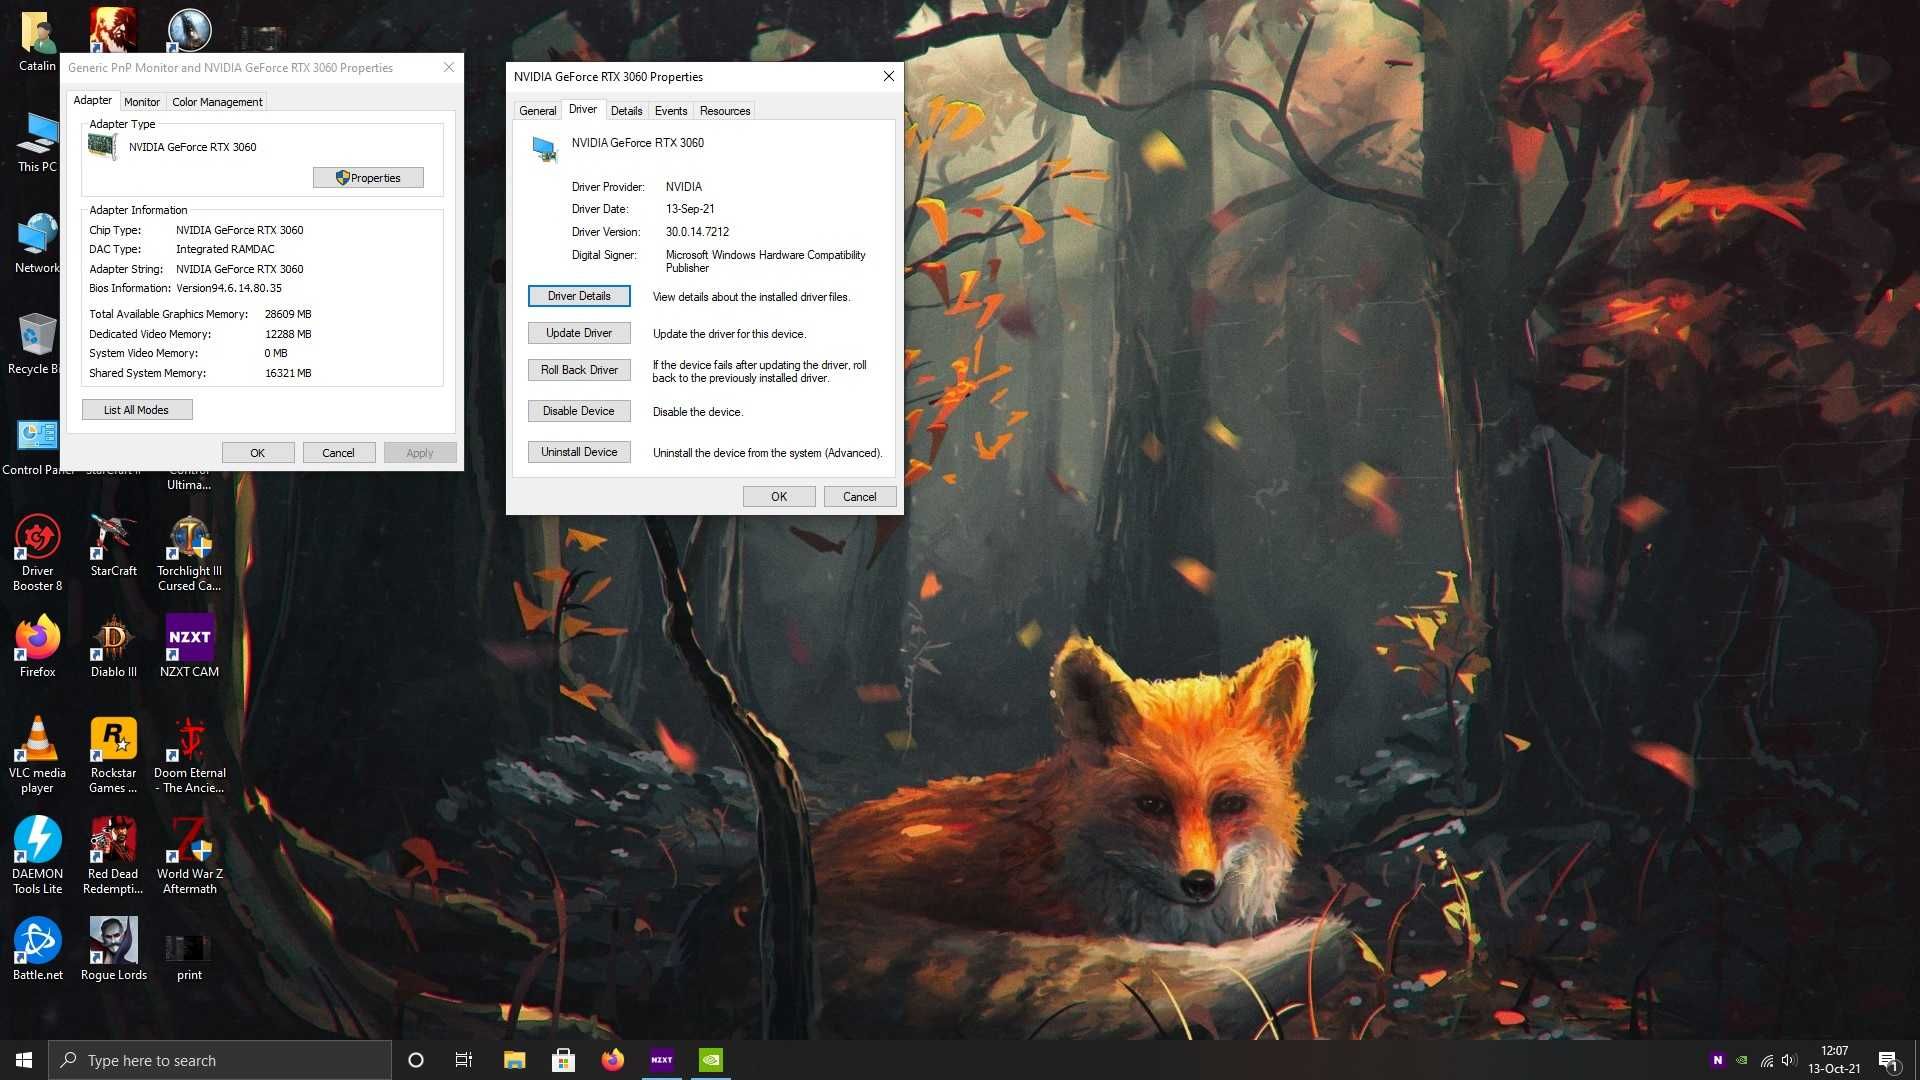Launch StarCraft desktop shortcut
Viewport: 1920px width, 1080px height.
(x=113, y=546)
